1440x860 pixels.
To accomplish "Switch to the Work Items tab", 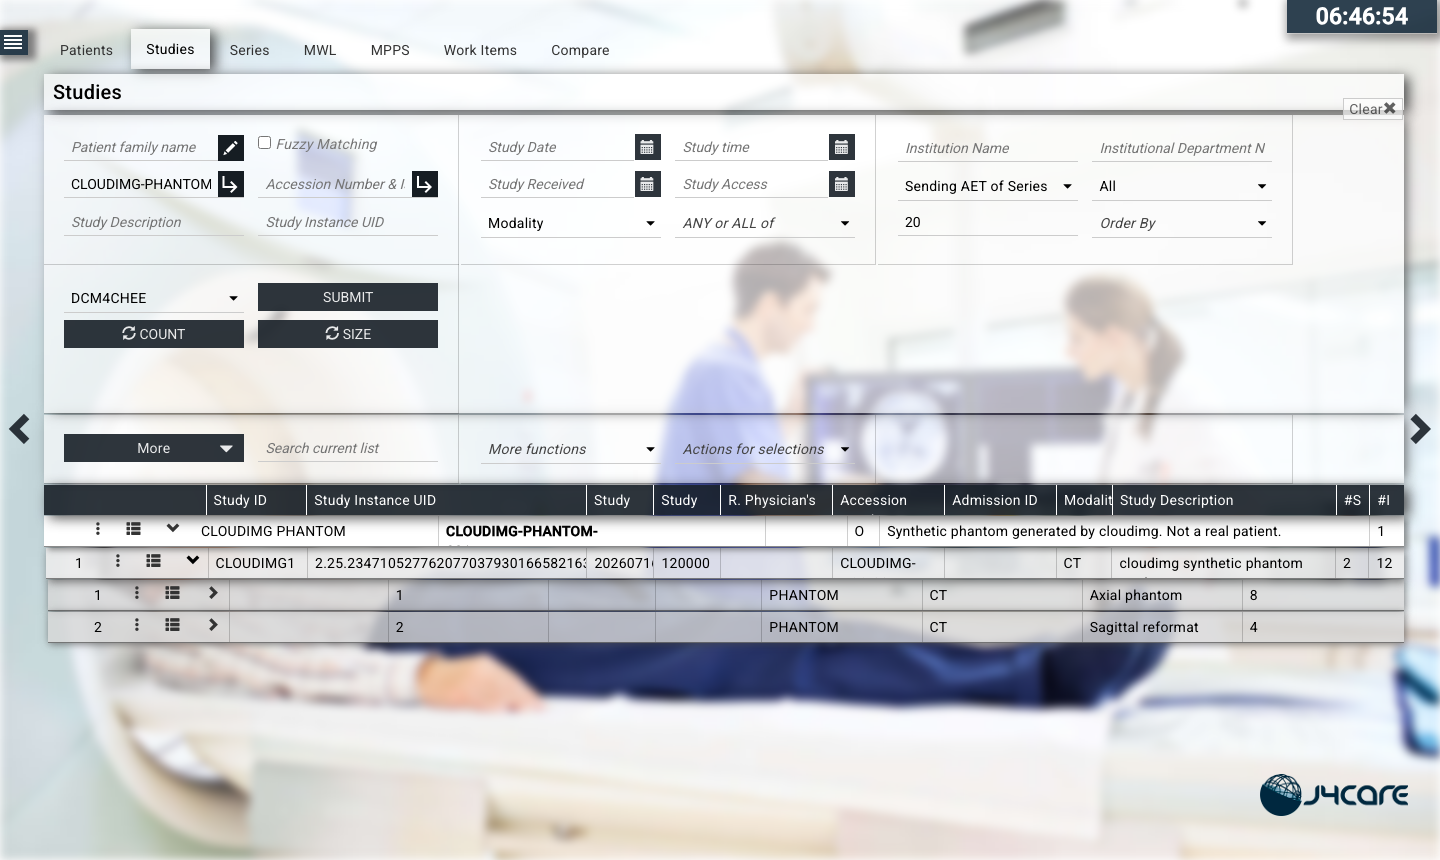I will (x=480, y=50).
